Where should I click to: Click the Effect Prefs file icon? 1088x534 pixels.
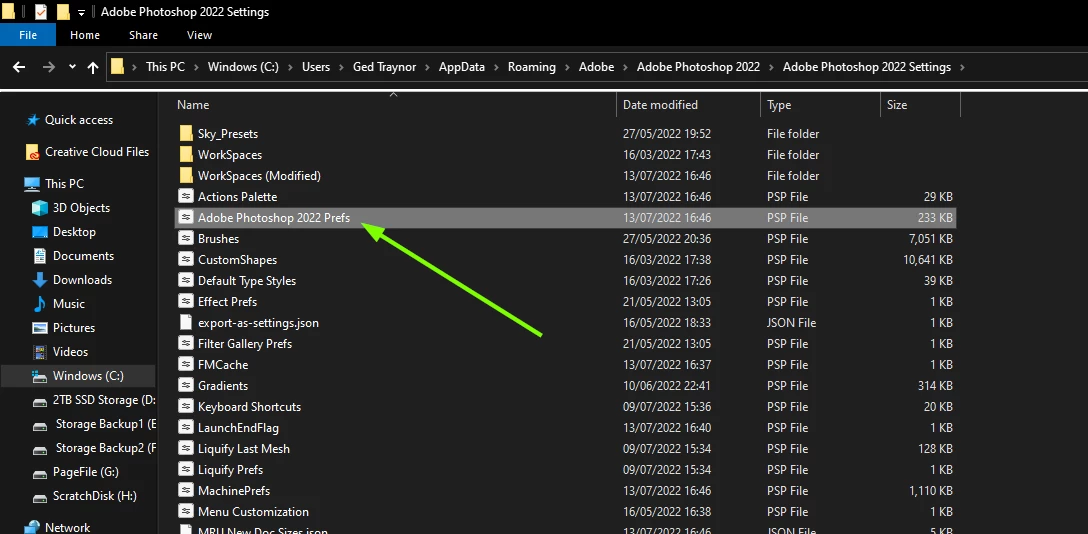(x=185, y=302)
